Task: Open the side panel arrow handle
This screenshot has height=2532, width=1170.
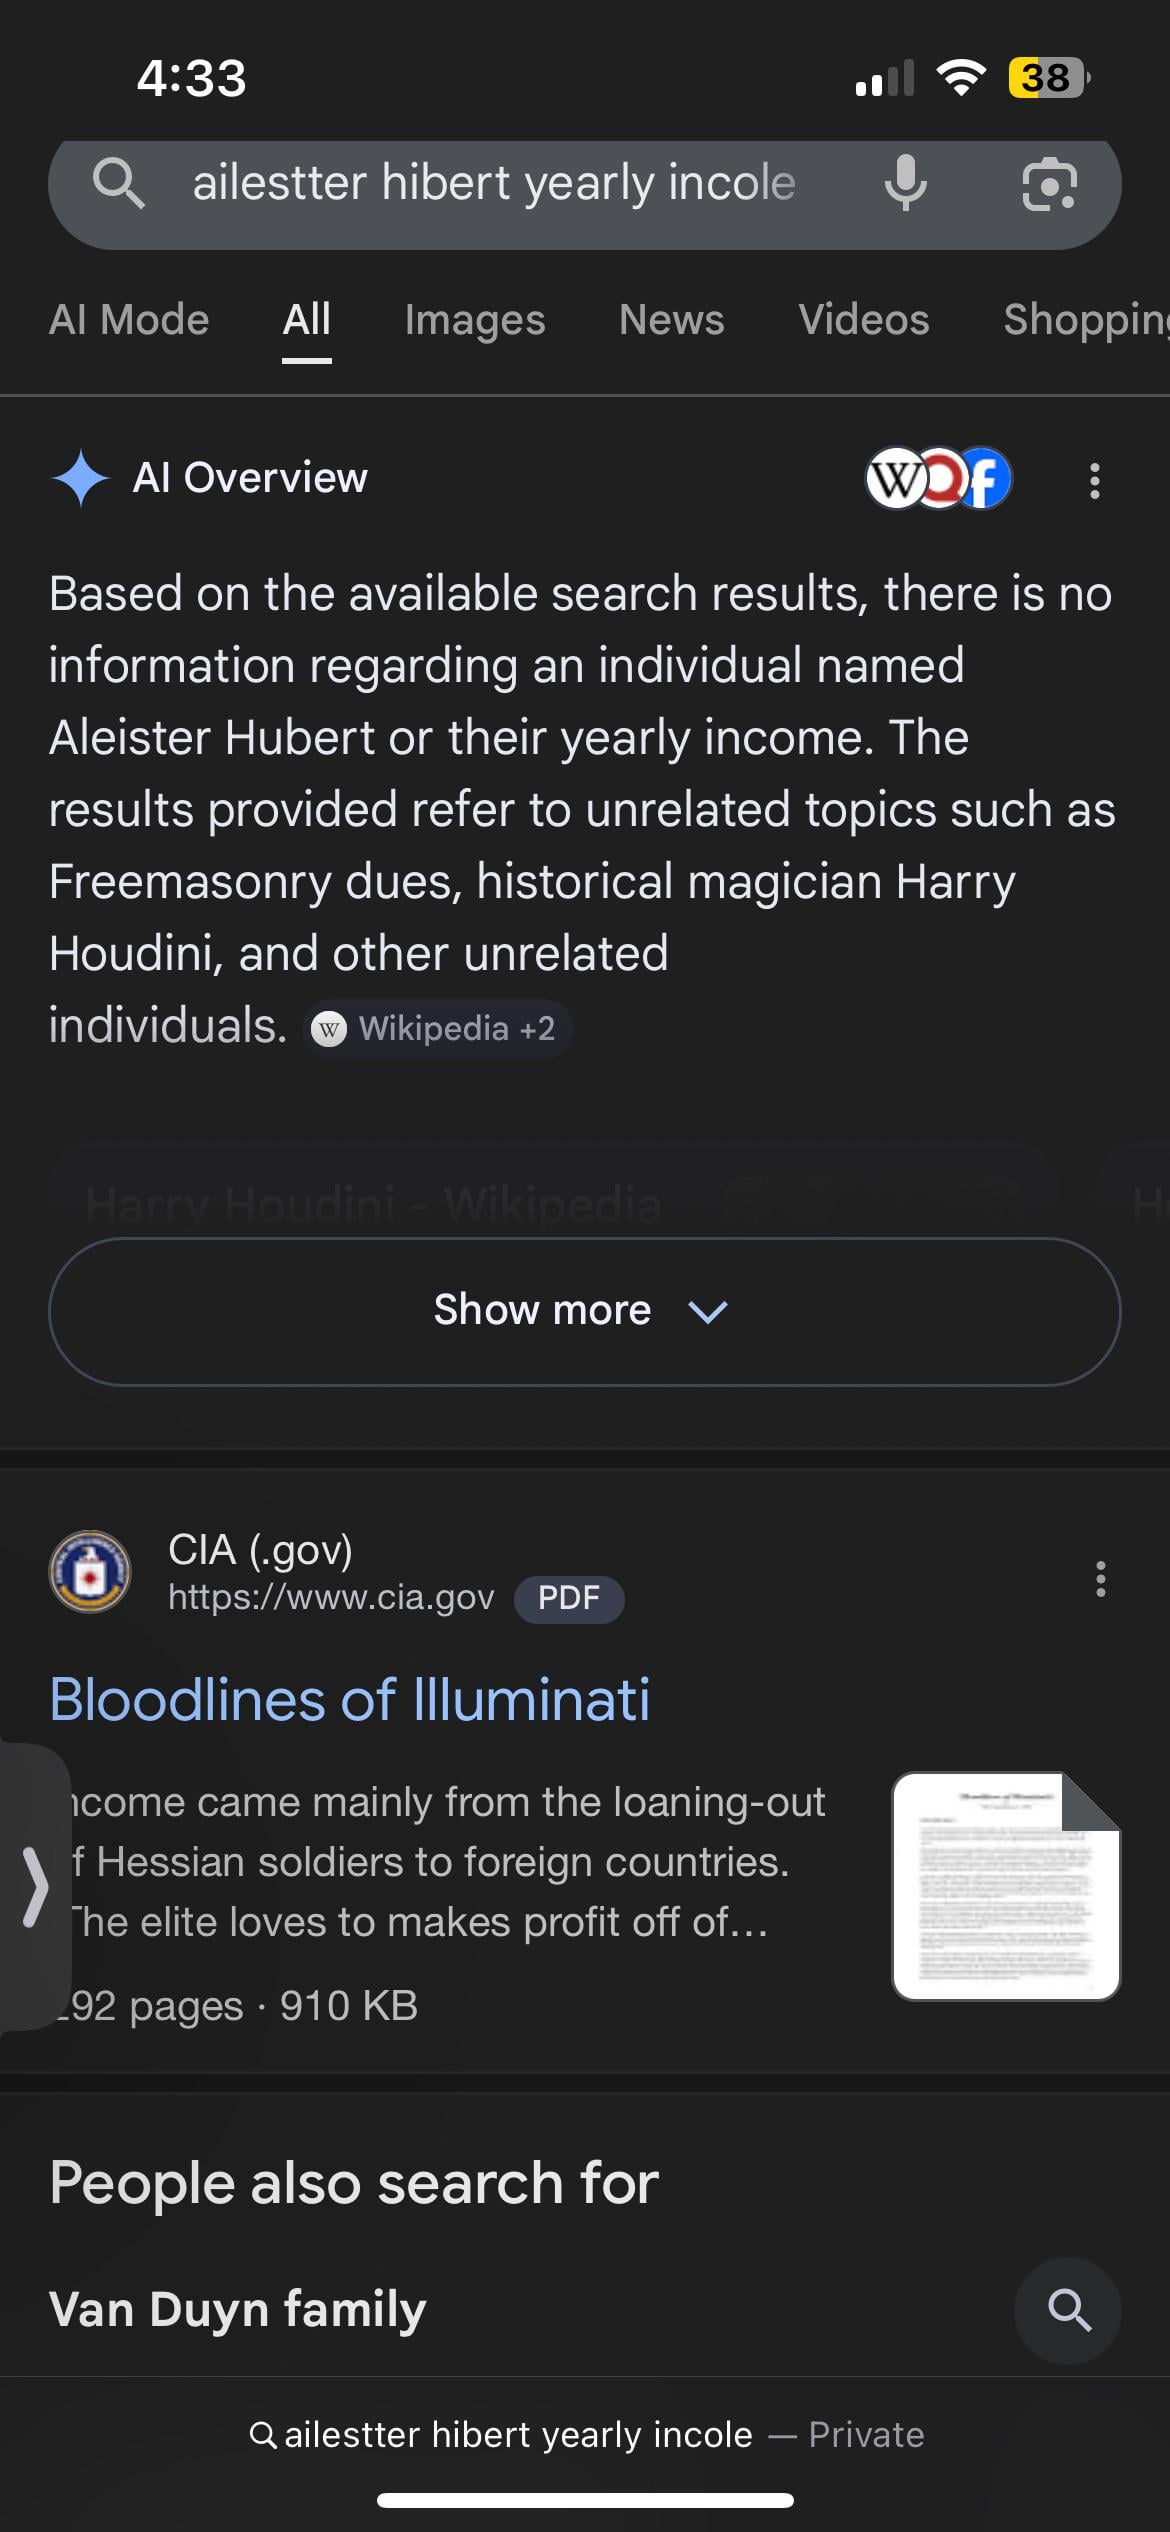Action: (x=35, y=1886)
